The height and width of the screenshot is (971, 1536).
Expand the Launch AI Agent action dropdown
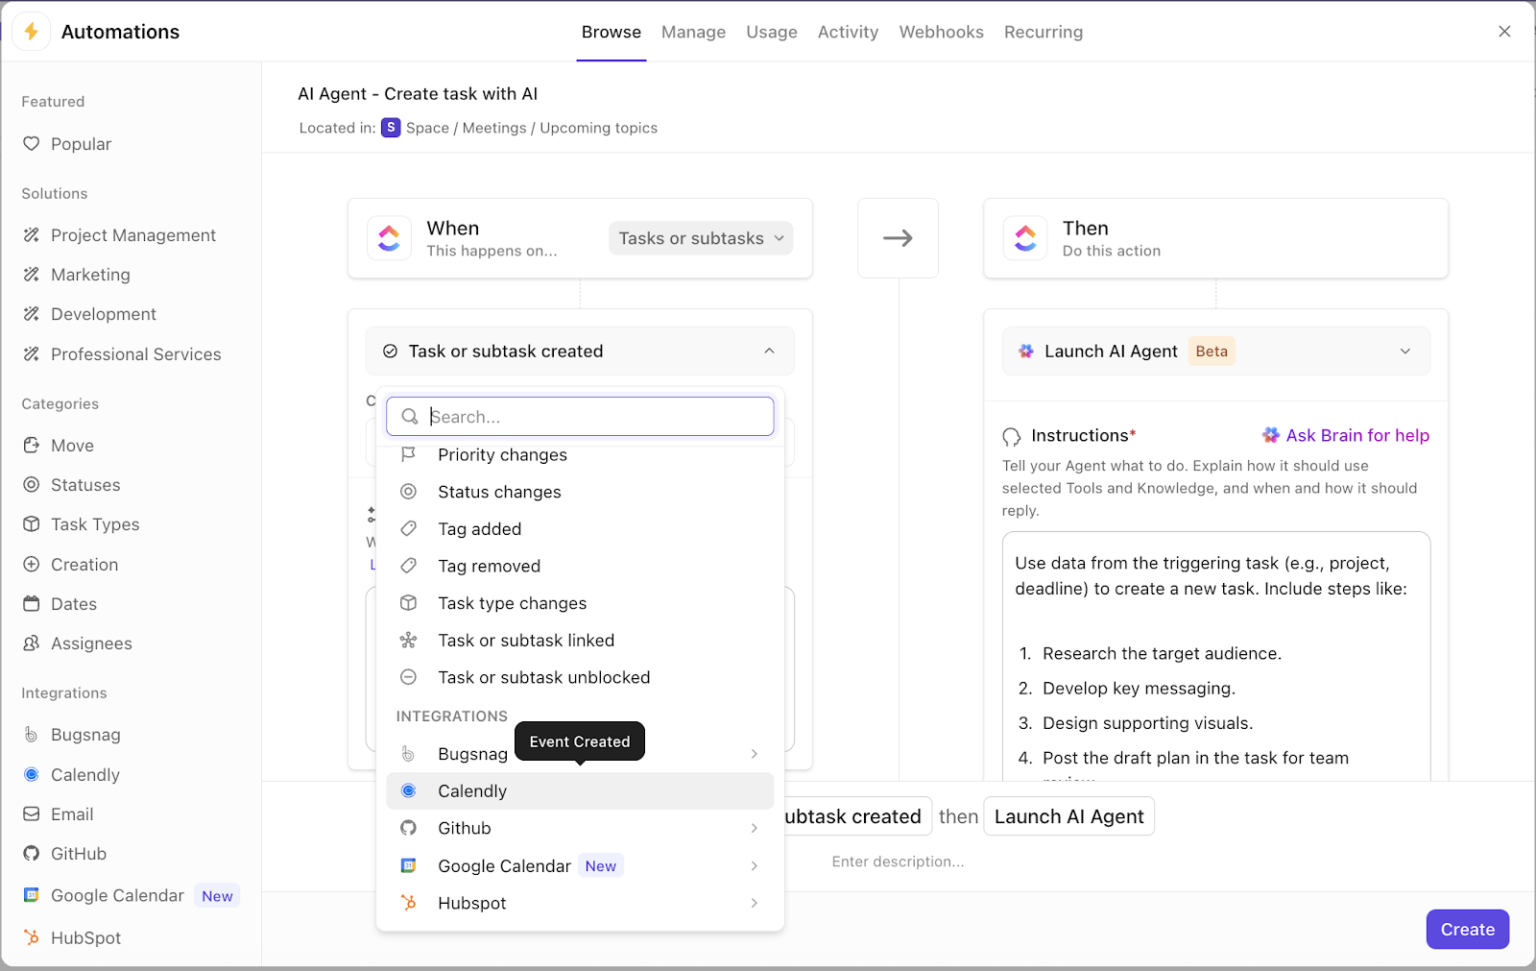1404,351
